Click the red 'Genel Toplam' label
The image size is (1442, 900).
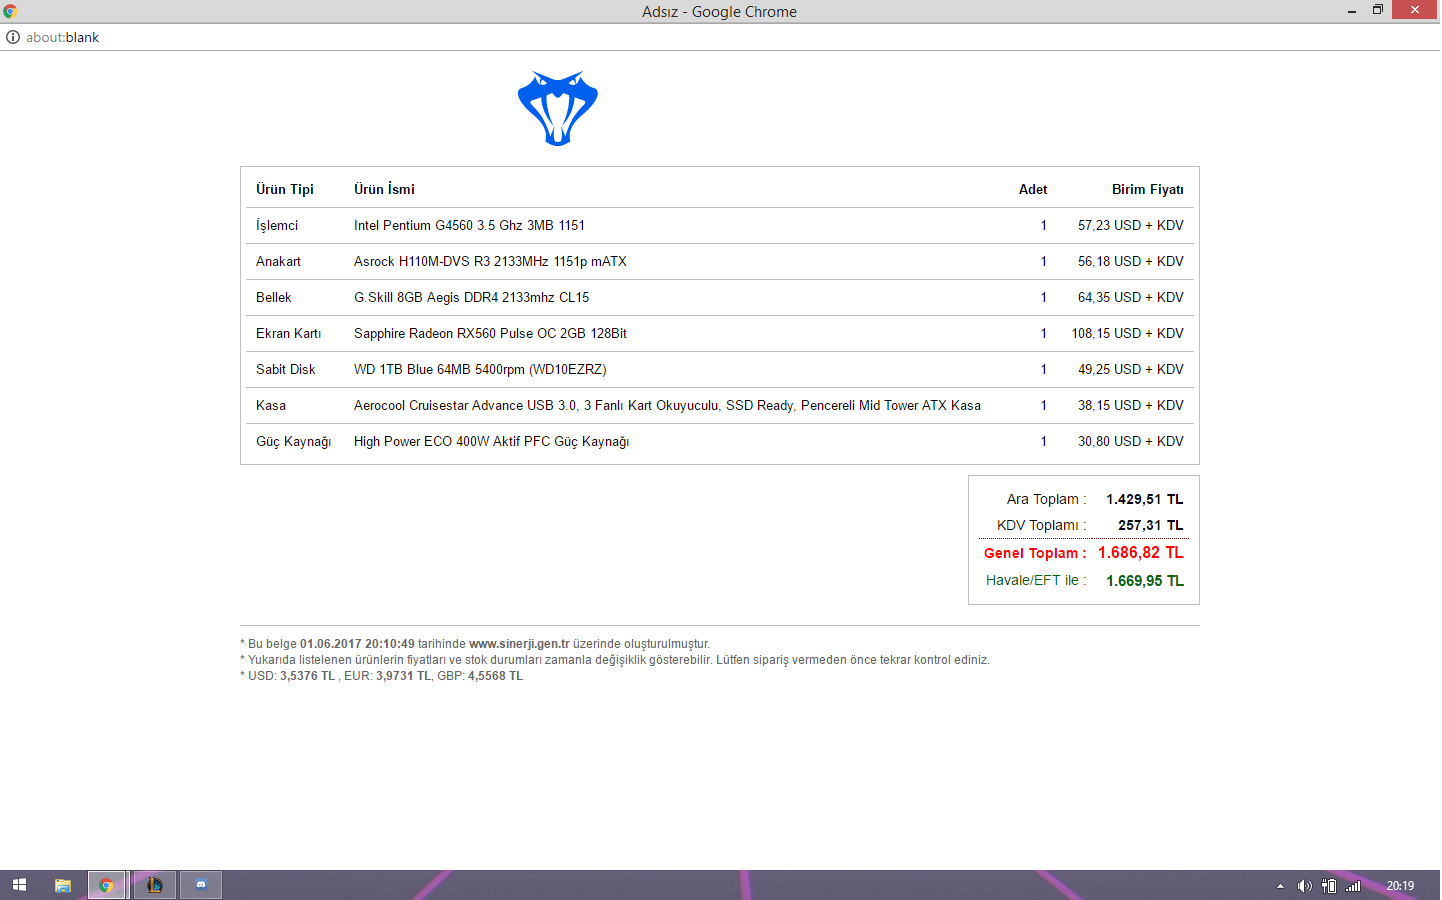pos(1035,553)
